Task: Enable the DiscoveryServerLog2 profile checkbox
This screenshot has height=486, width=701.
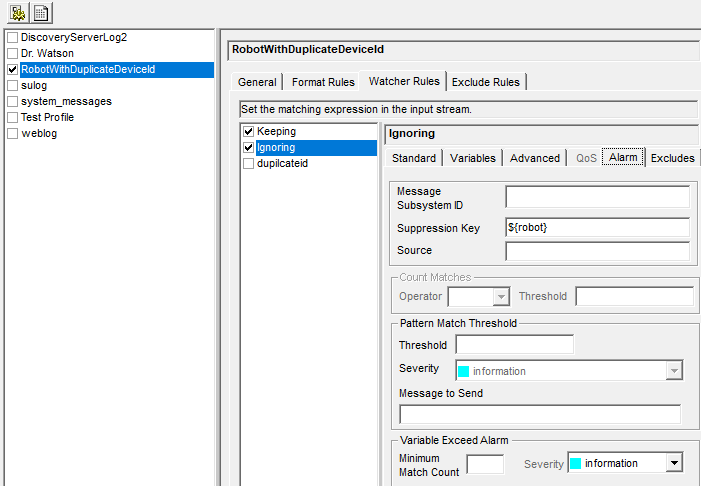Action: pyautogui.click(x=12, y=37)
